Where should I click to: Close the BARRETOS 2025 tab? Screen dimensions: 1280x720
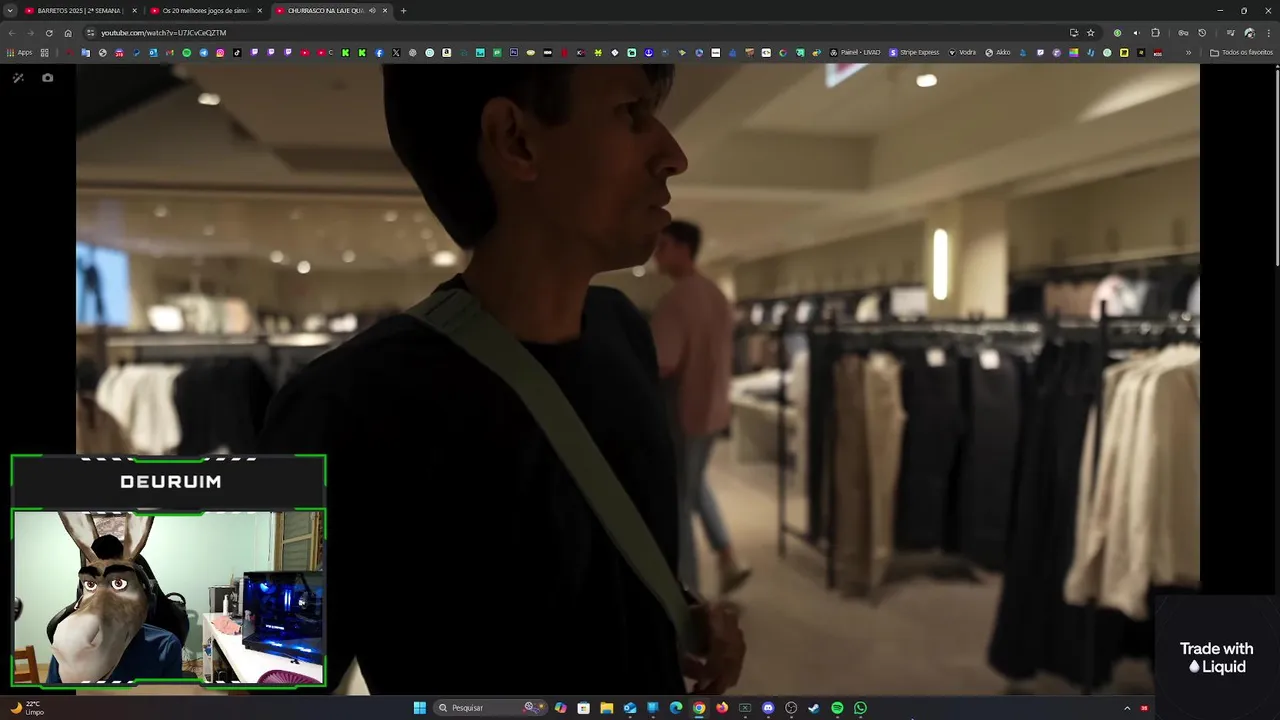134,11
